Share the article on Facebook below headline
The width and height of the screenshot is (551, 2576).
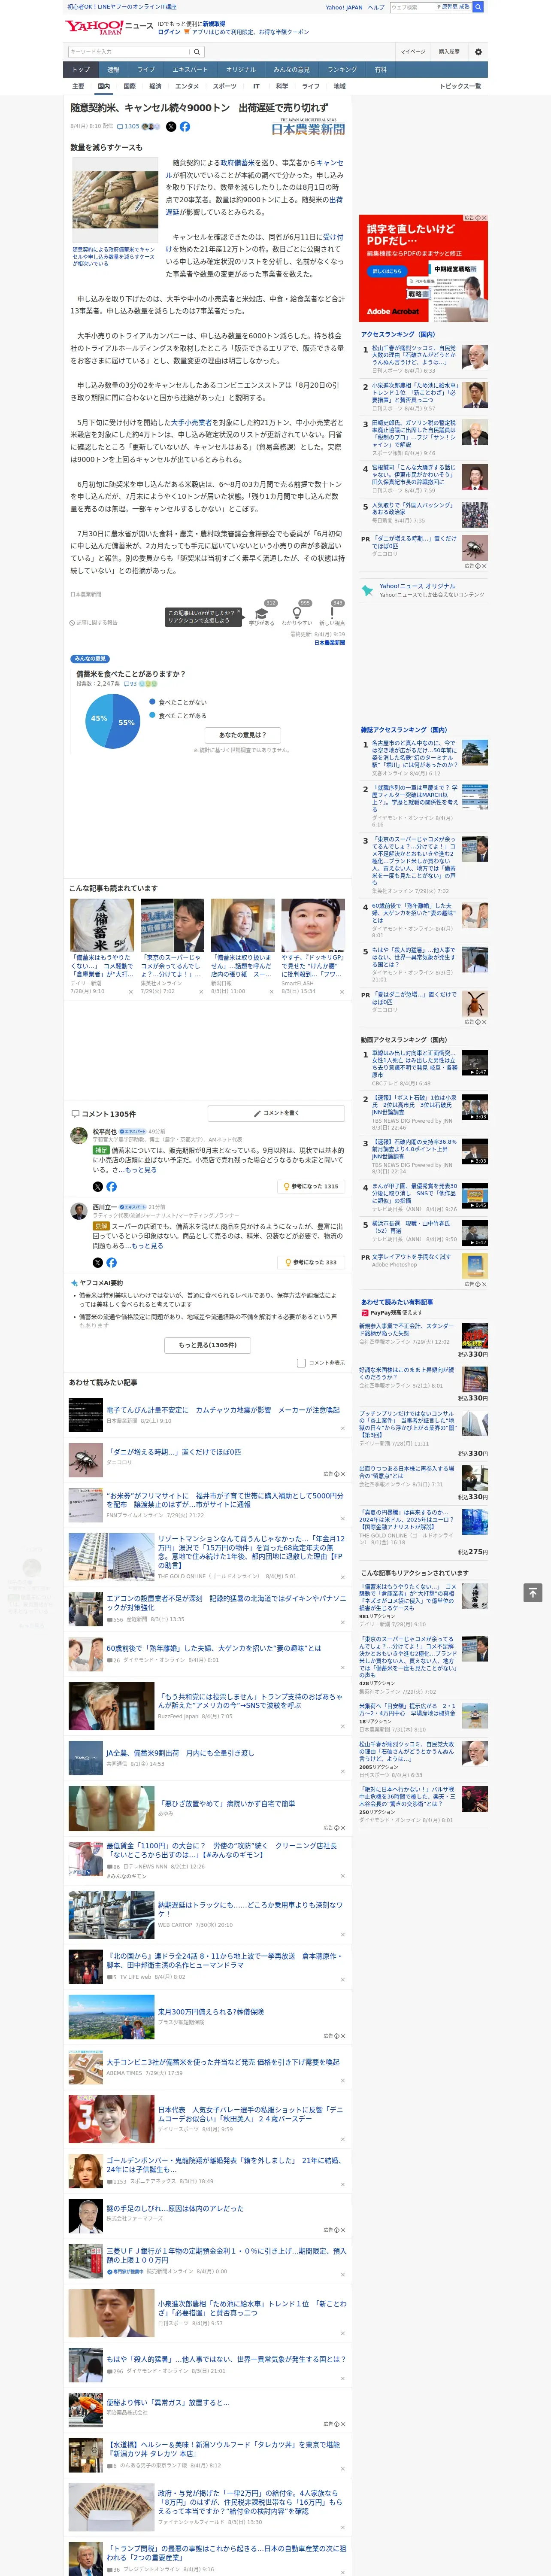coord(185,127)
